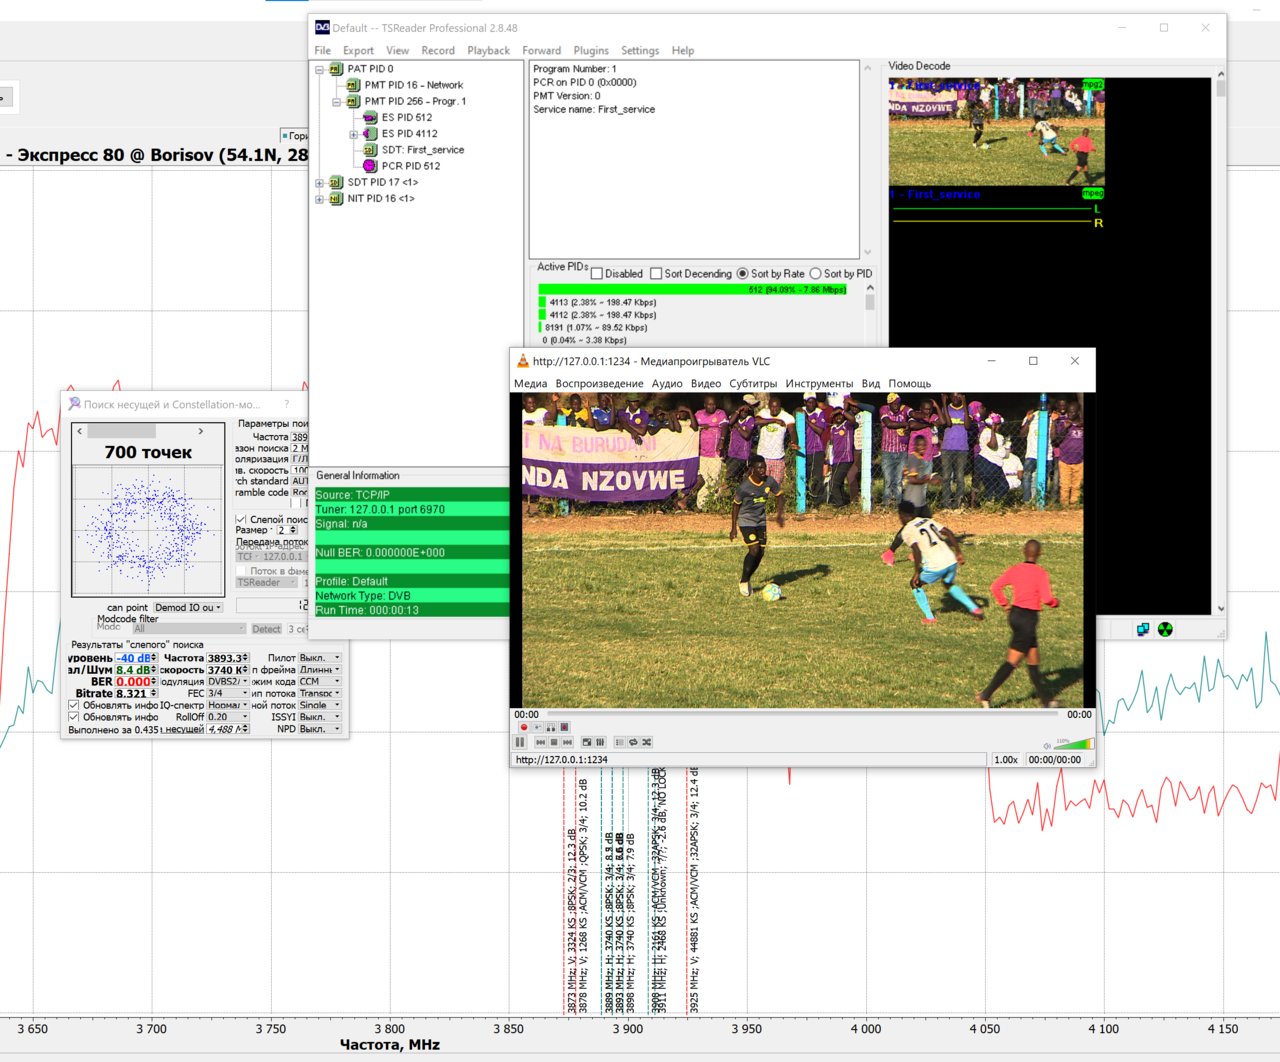
Task: Click VLC cone title bar icon
Action: 522,361
